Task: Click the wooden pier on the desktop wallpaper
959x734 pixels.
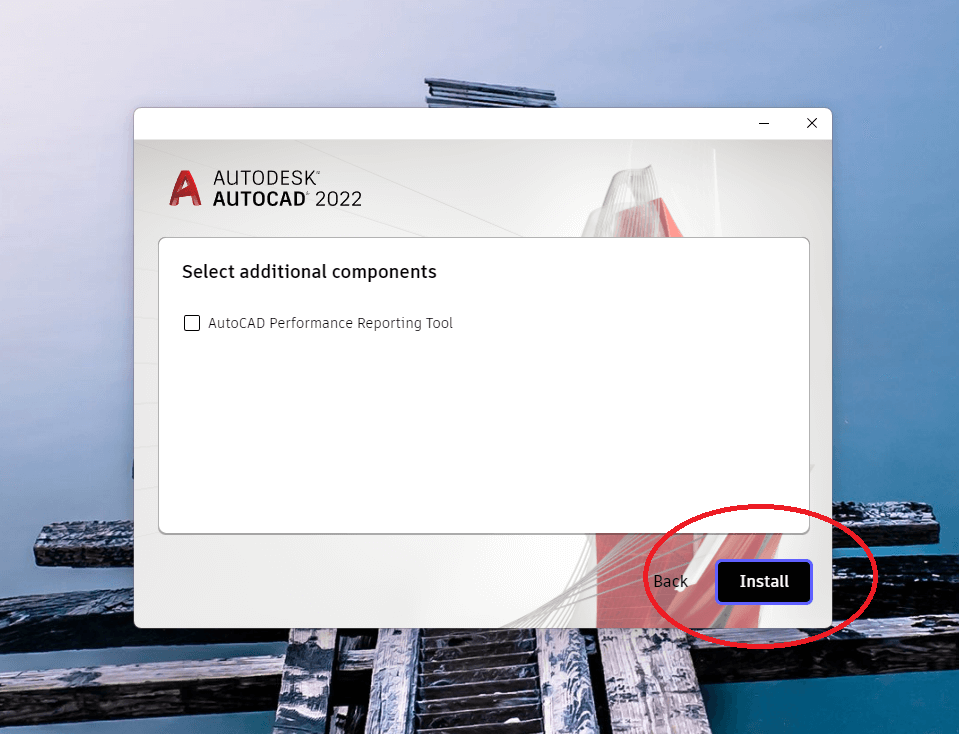Action: click(483, 679)
